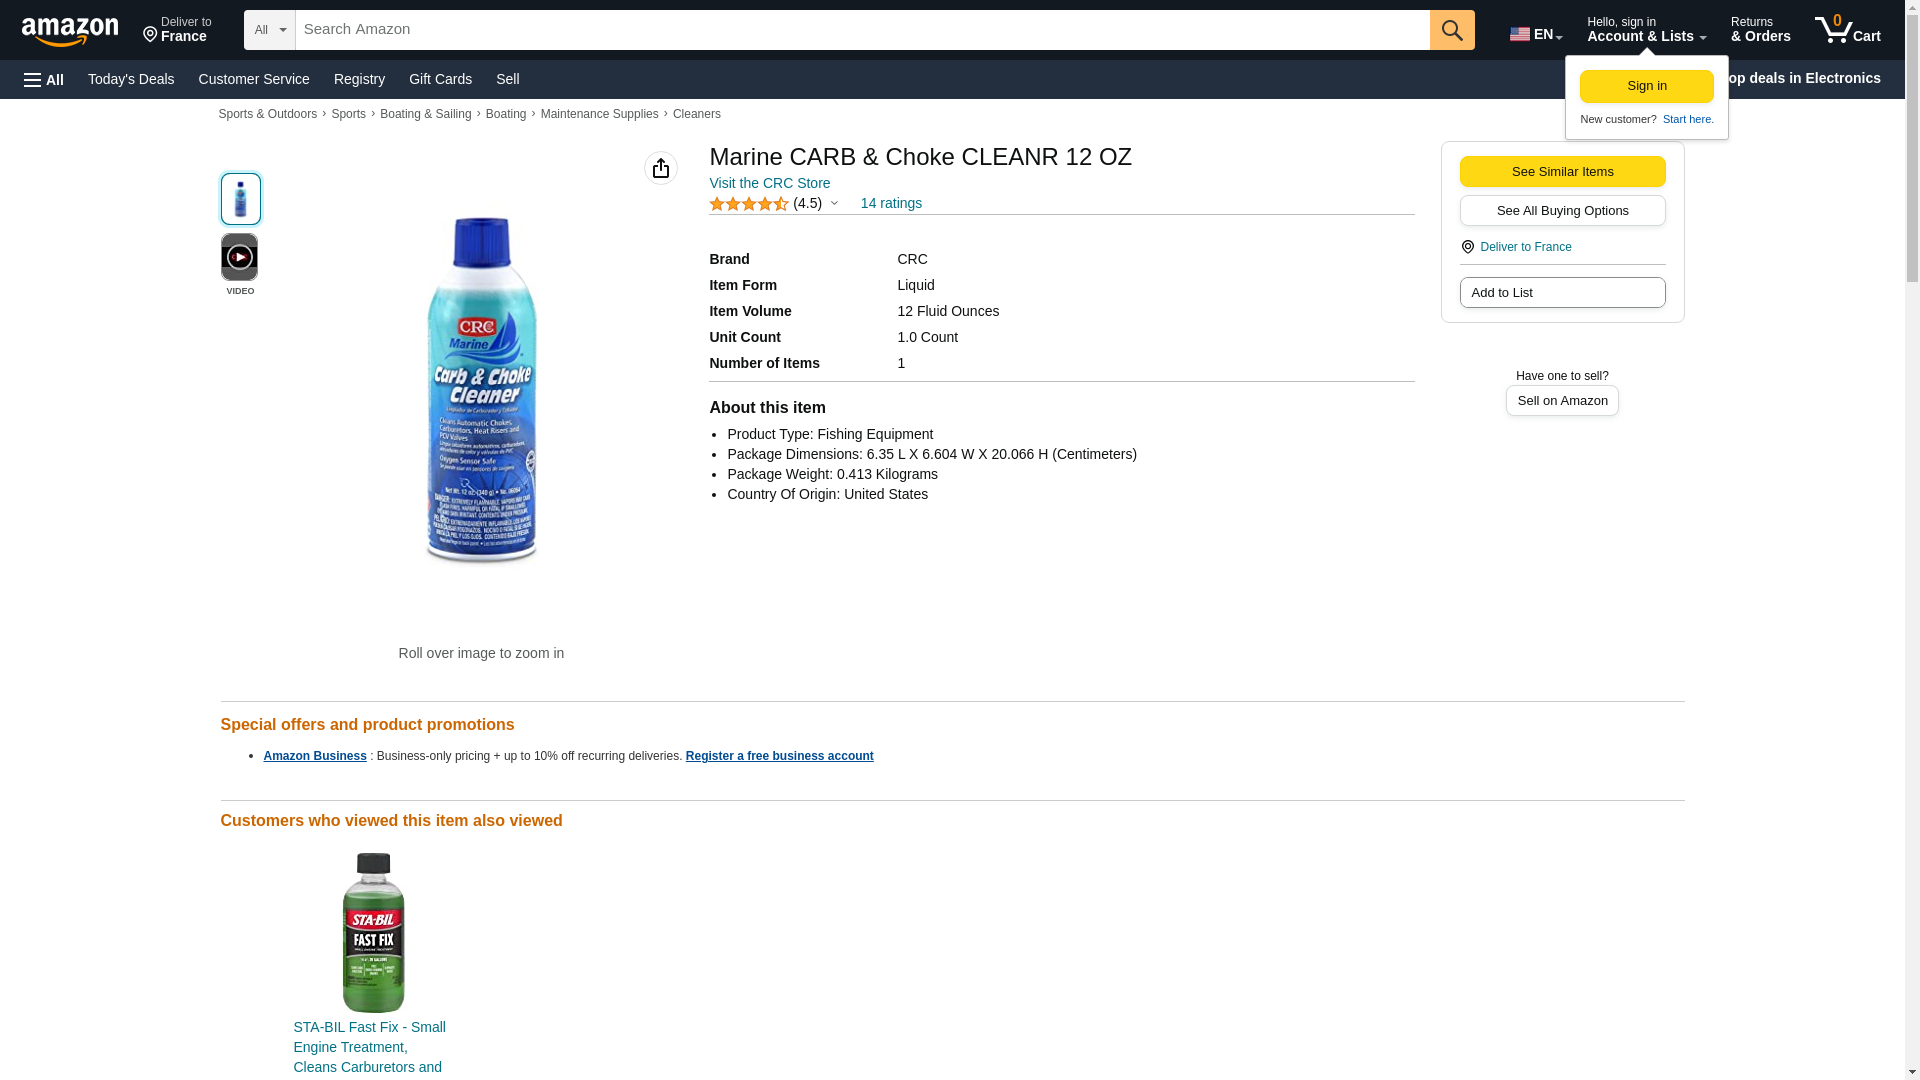This screenshot has width=1920, height=1080.
Task: Click the search magnifier button
Action: click(1452, 30)
